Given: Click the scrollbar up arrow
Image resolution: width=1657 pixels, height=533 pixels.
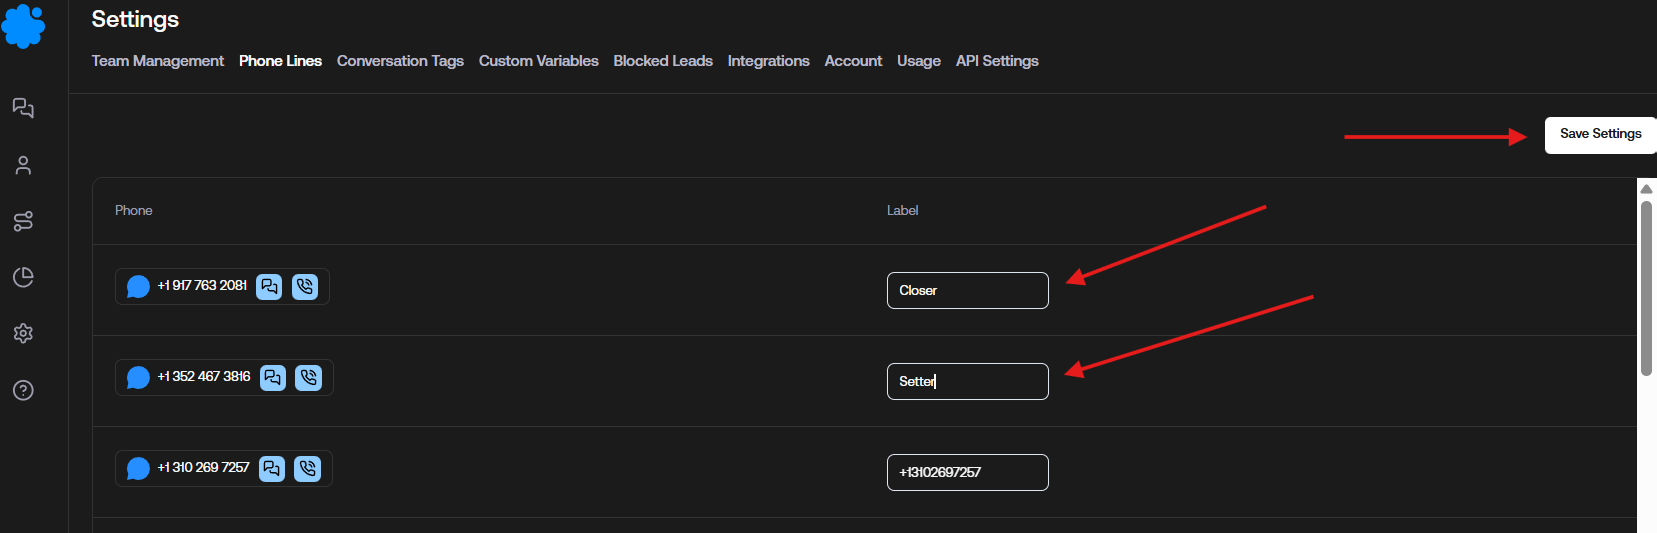Looking at the screenshot, I should (x=1646, y=189).
